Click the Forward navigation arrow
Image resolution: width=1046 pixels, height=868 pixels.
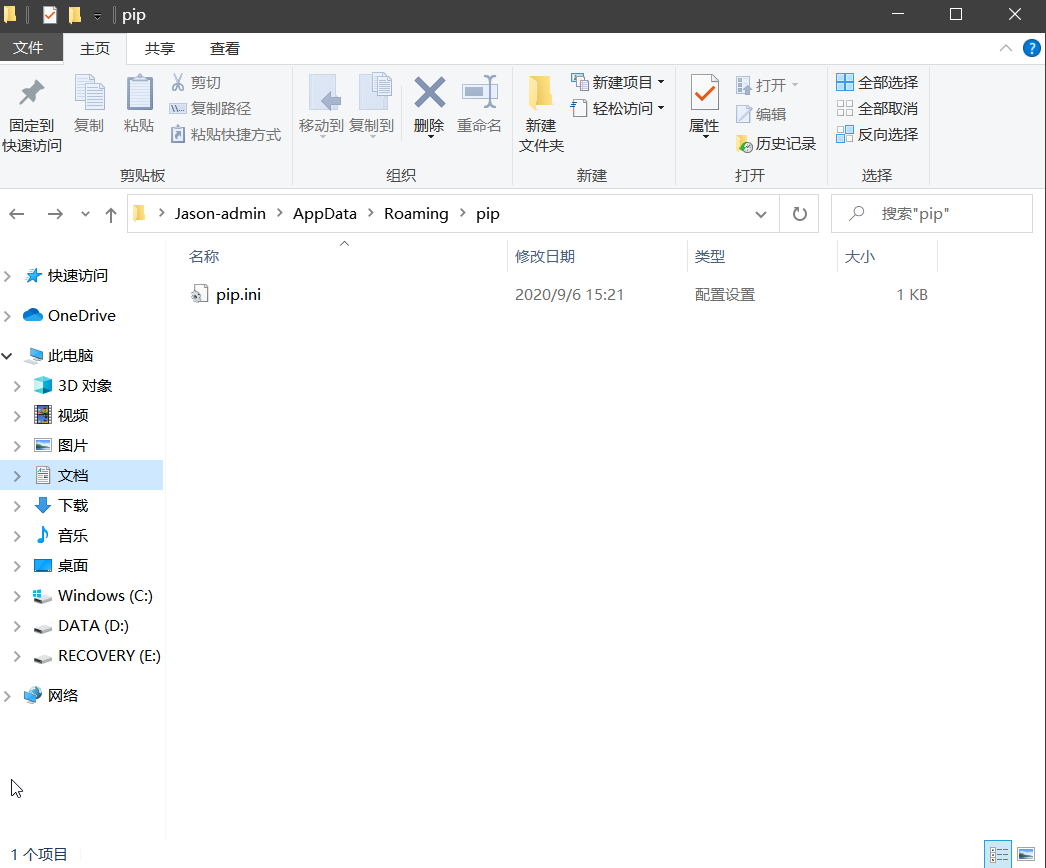(55, 214)
